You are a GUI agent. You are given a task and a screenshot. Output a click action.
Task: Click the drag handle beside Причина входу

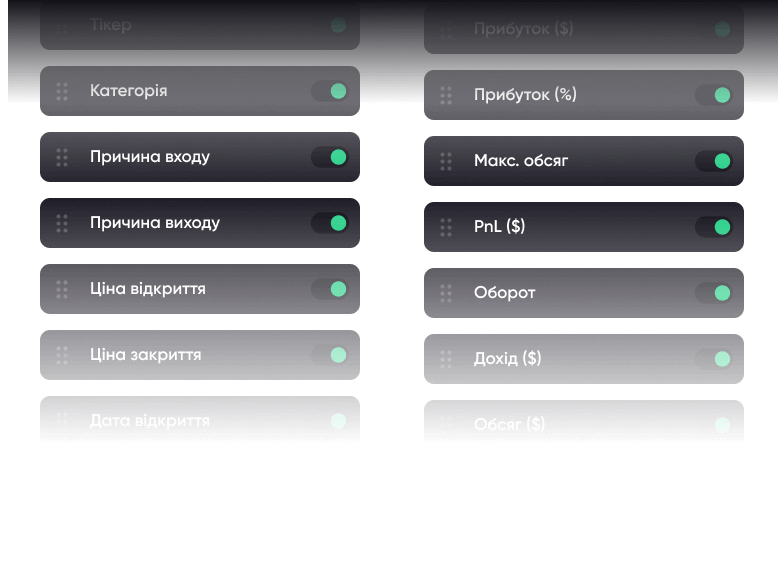(x=62, y=157)
